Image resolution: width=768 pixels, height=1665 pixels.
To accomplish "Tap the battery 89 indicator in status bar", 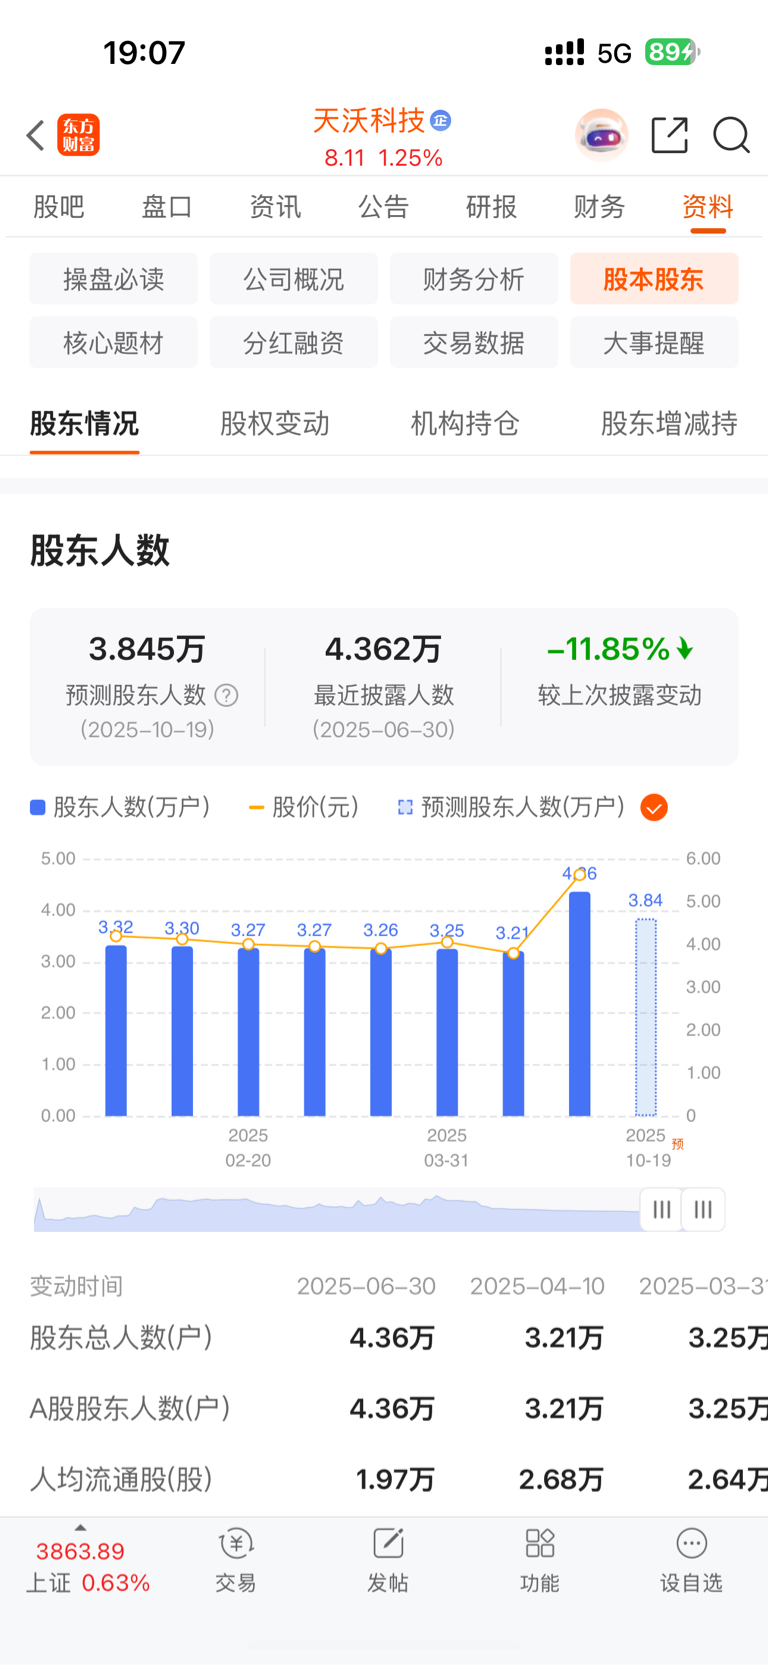I will pos(671,52).
